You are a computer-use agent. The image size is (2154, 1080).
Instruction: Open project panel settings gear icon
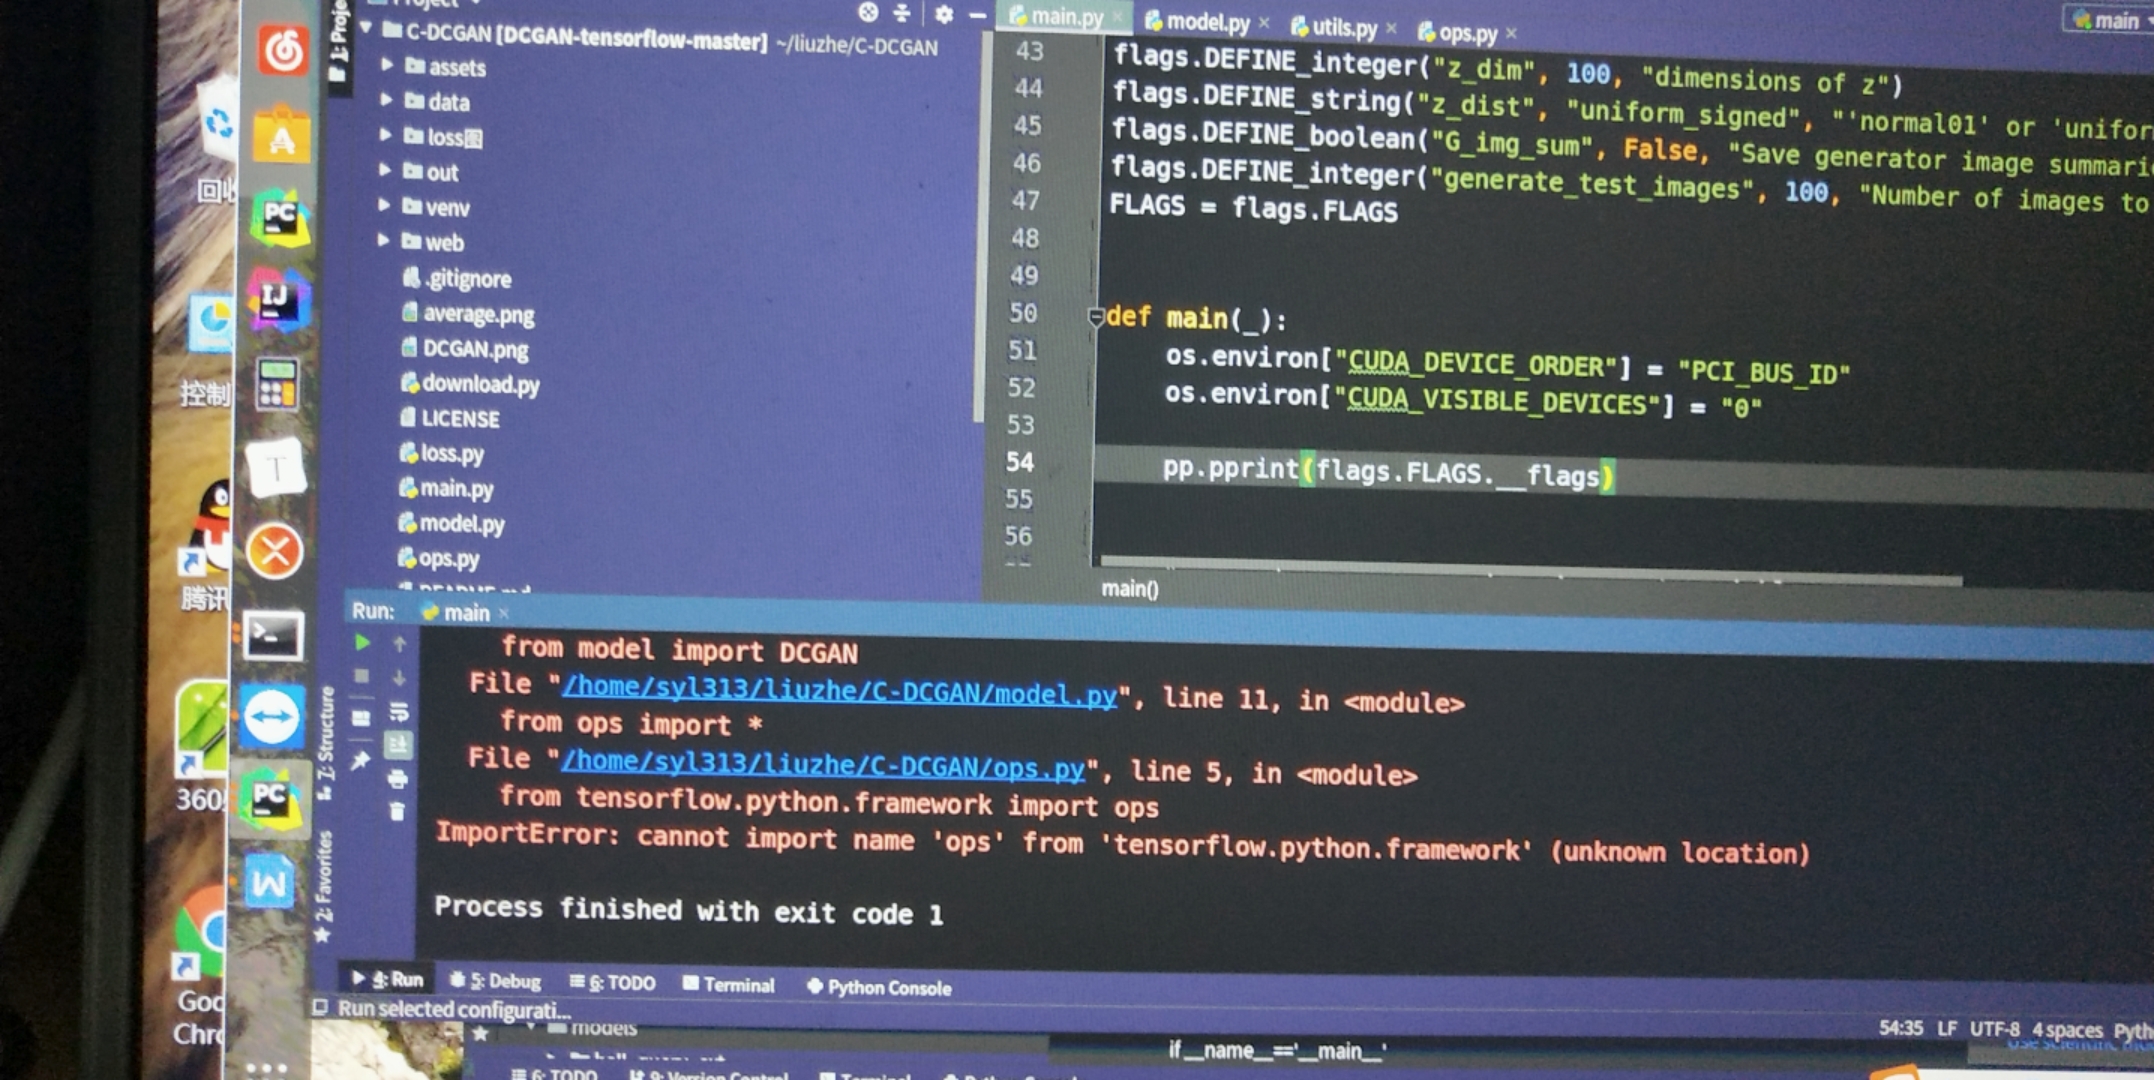943,14
